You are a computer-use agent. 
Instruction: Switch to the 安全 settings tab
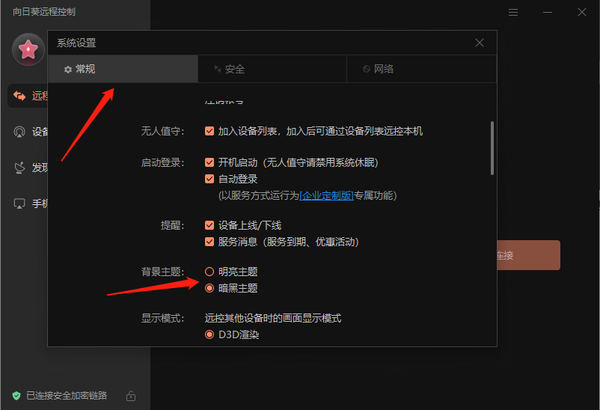click(272, 69)
